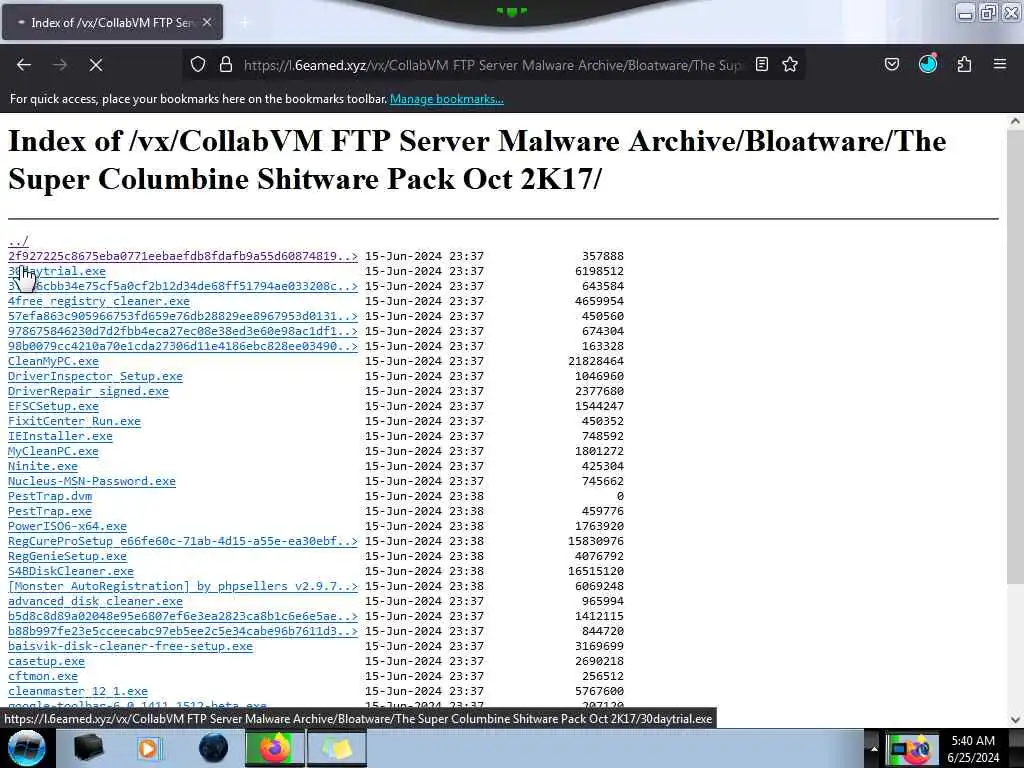Open Firefox from the taskbar
This screenshot has width=1024, height=768.
(x=275, y=748)
